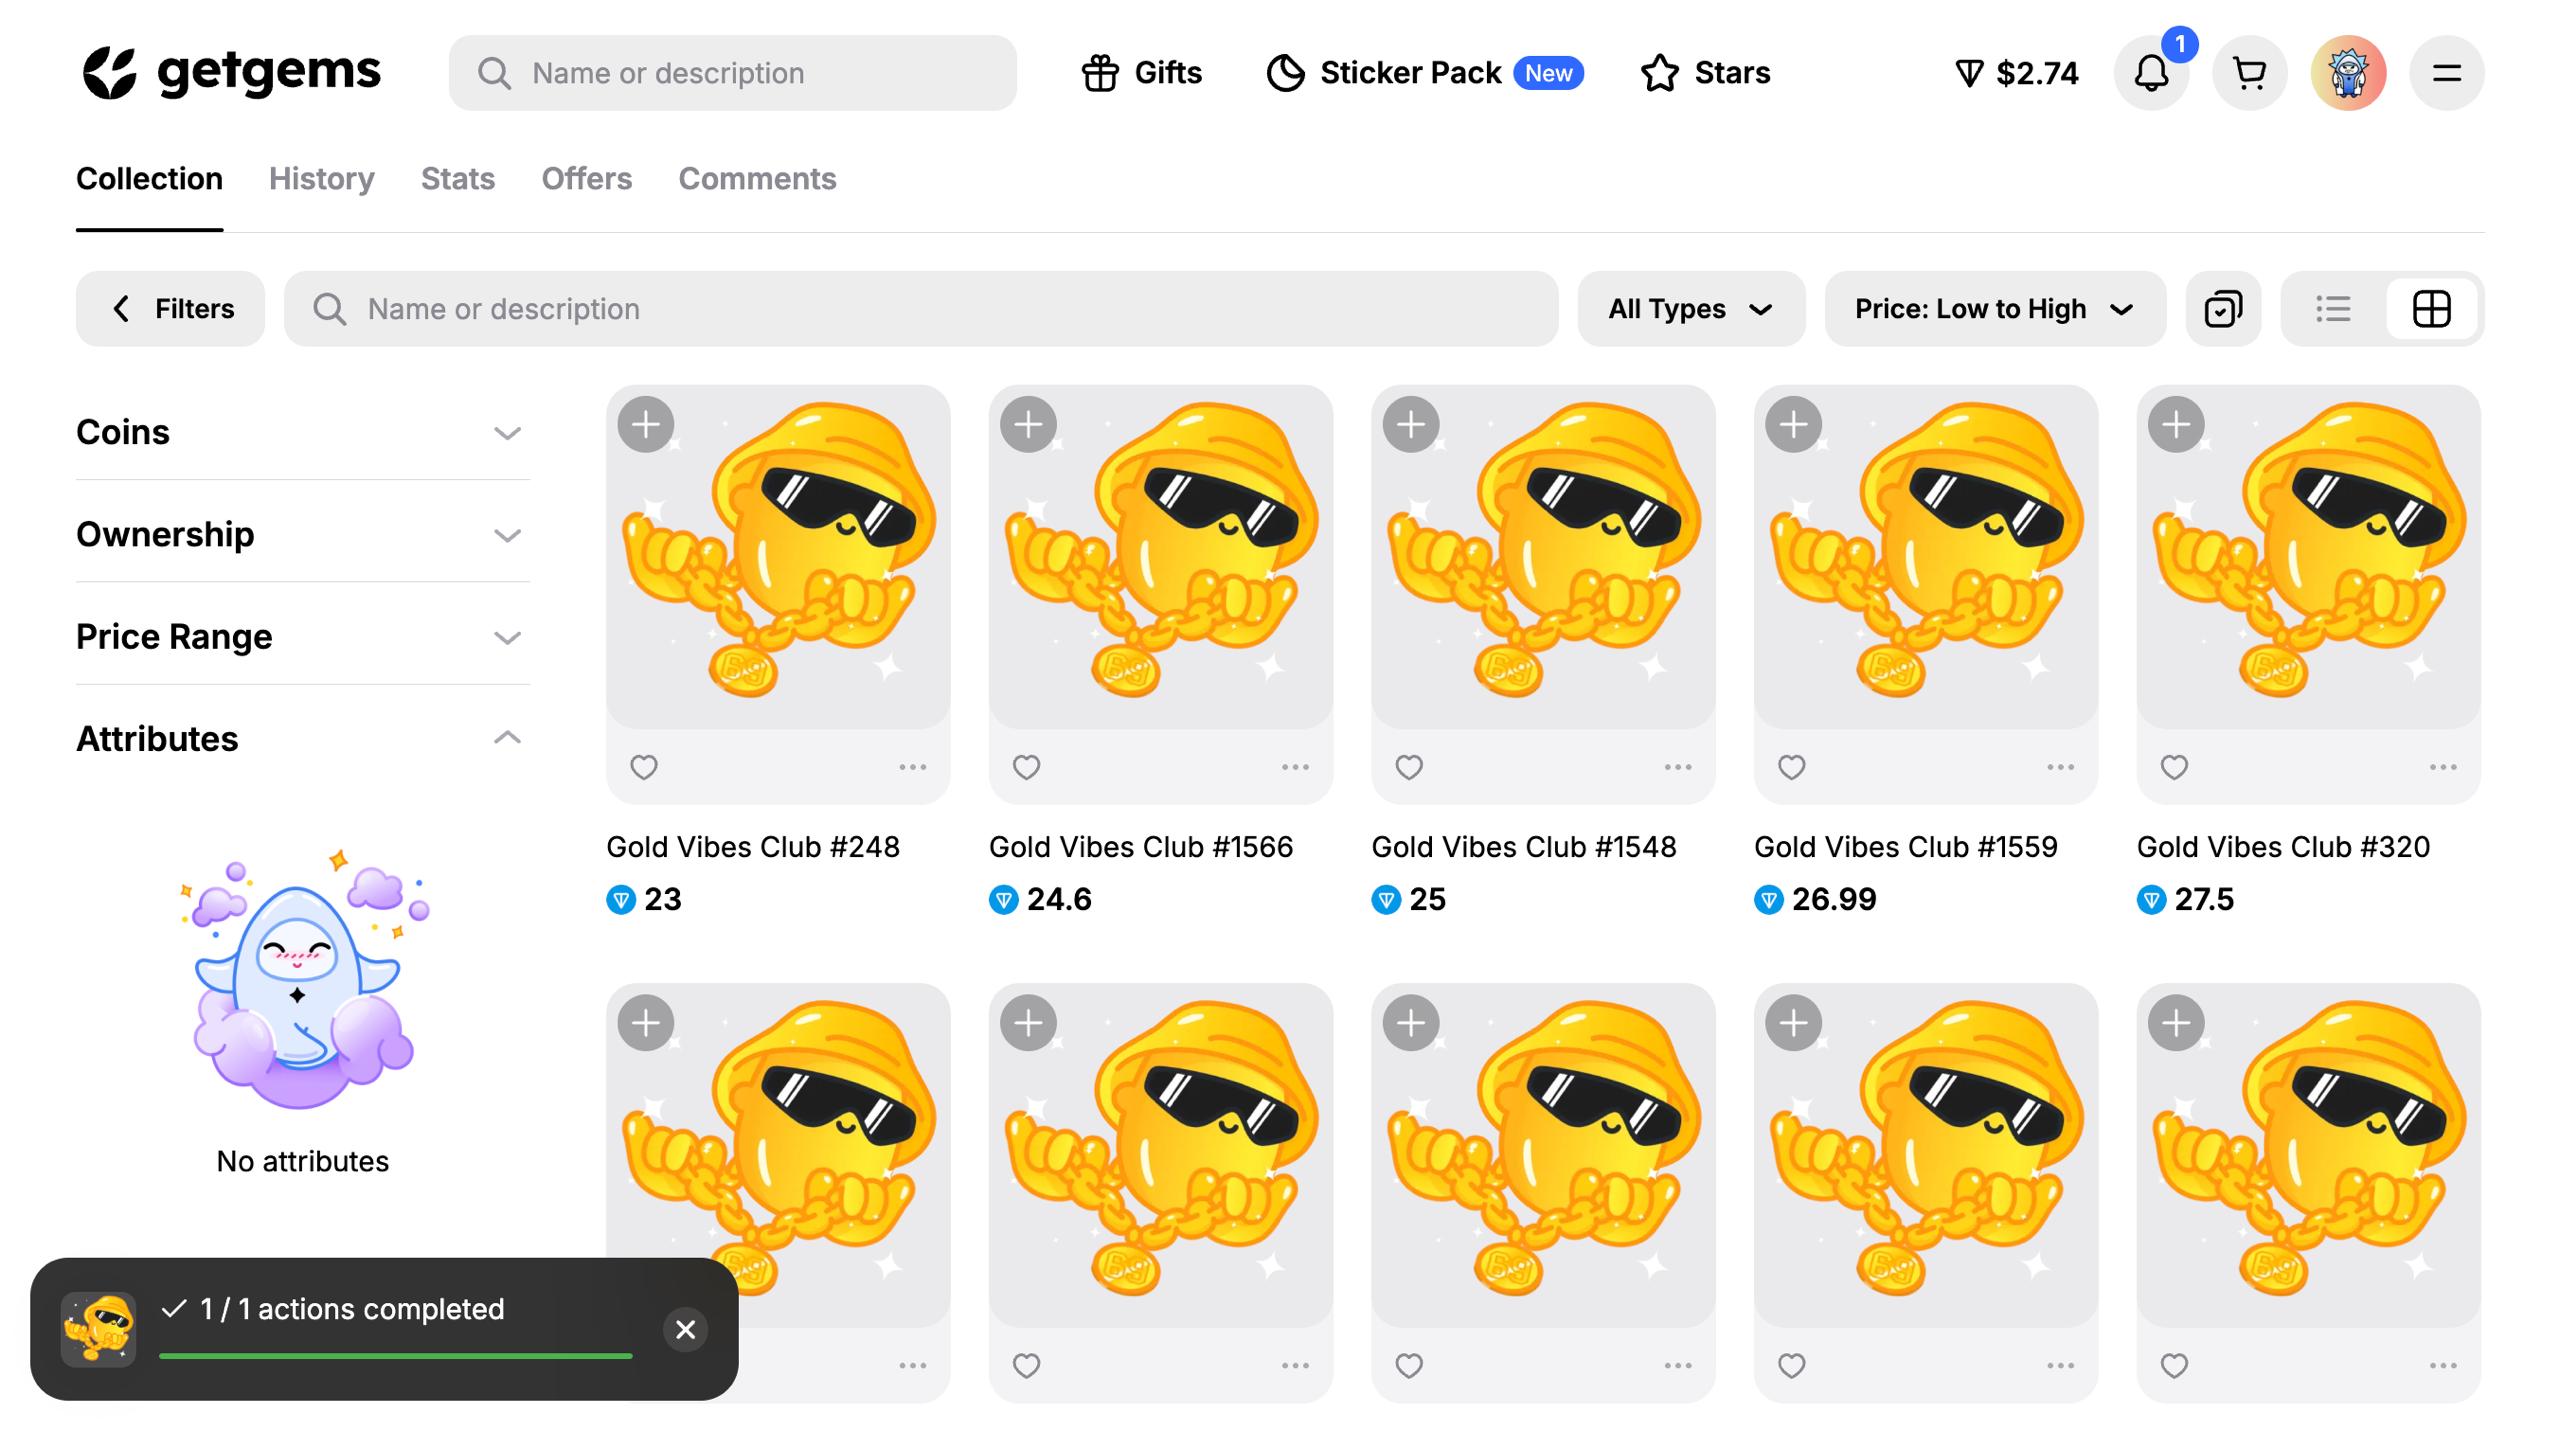Viewport: 2560px width, 1431px height.
Task: Switch to list view layout
Action: click(x=2333, y=309)
